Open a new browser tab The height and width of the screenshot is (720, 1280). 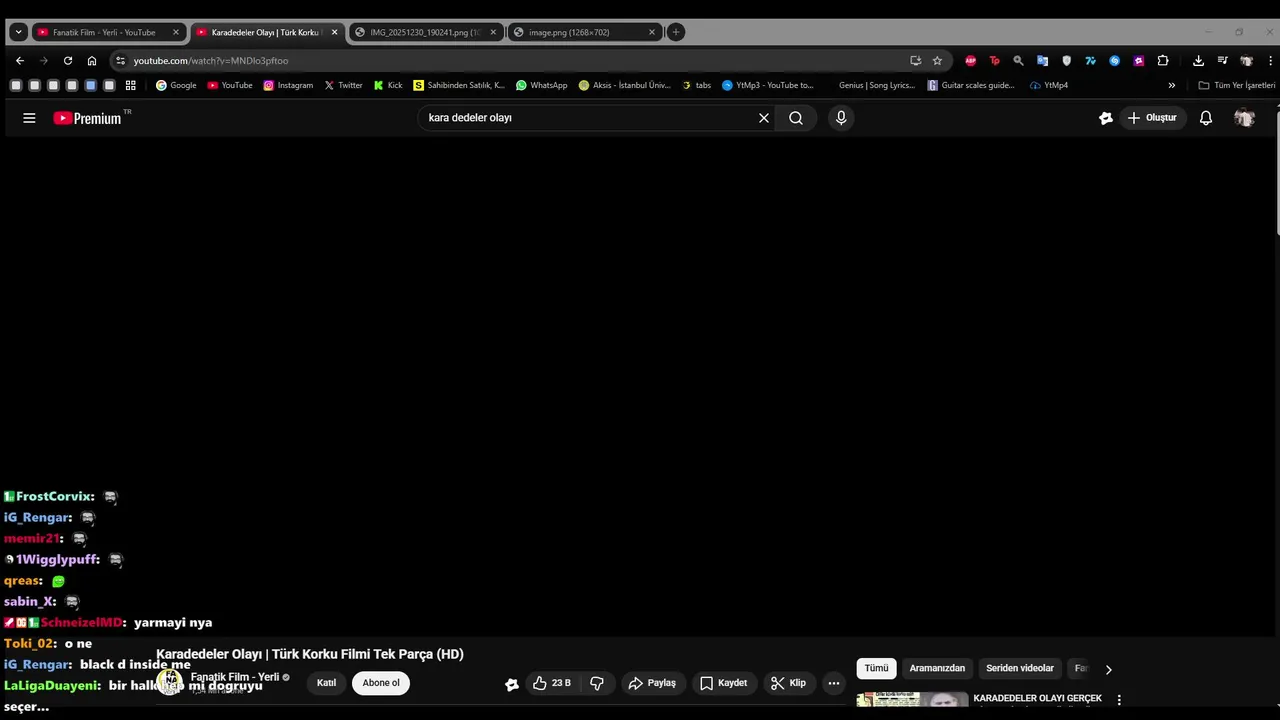(676, 32)
